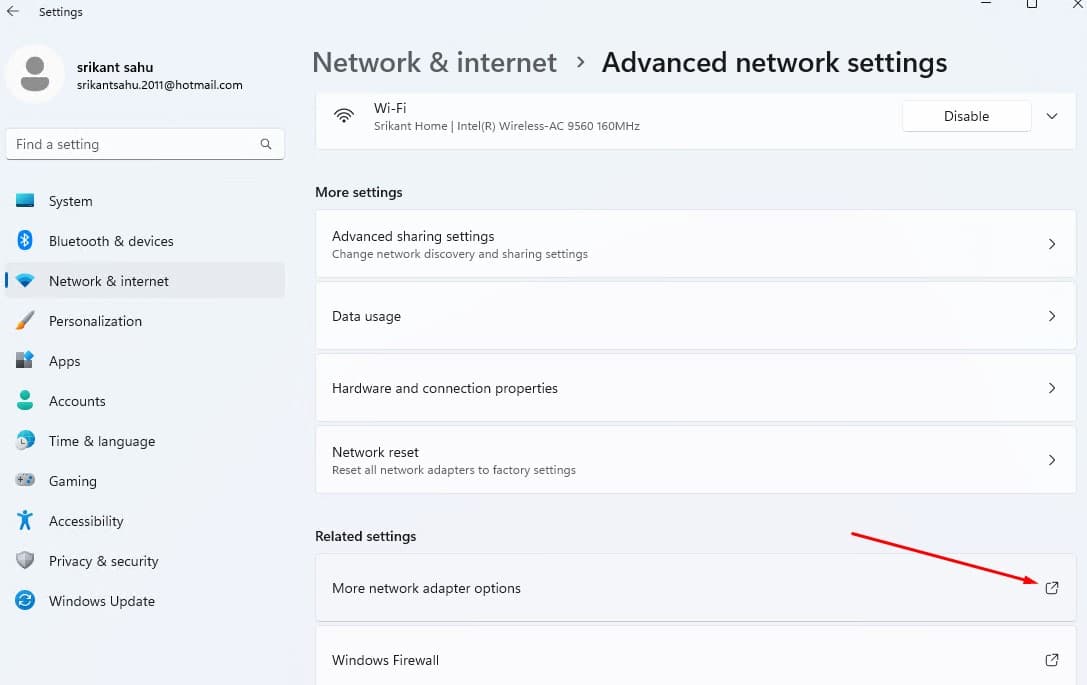The width and height of the screenshot is (1087, 685).
Task: Click the Wi-Fi adapter signal icon
Action: 344,115
